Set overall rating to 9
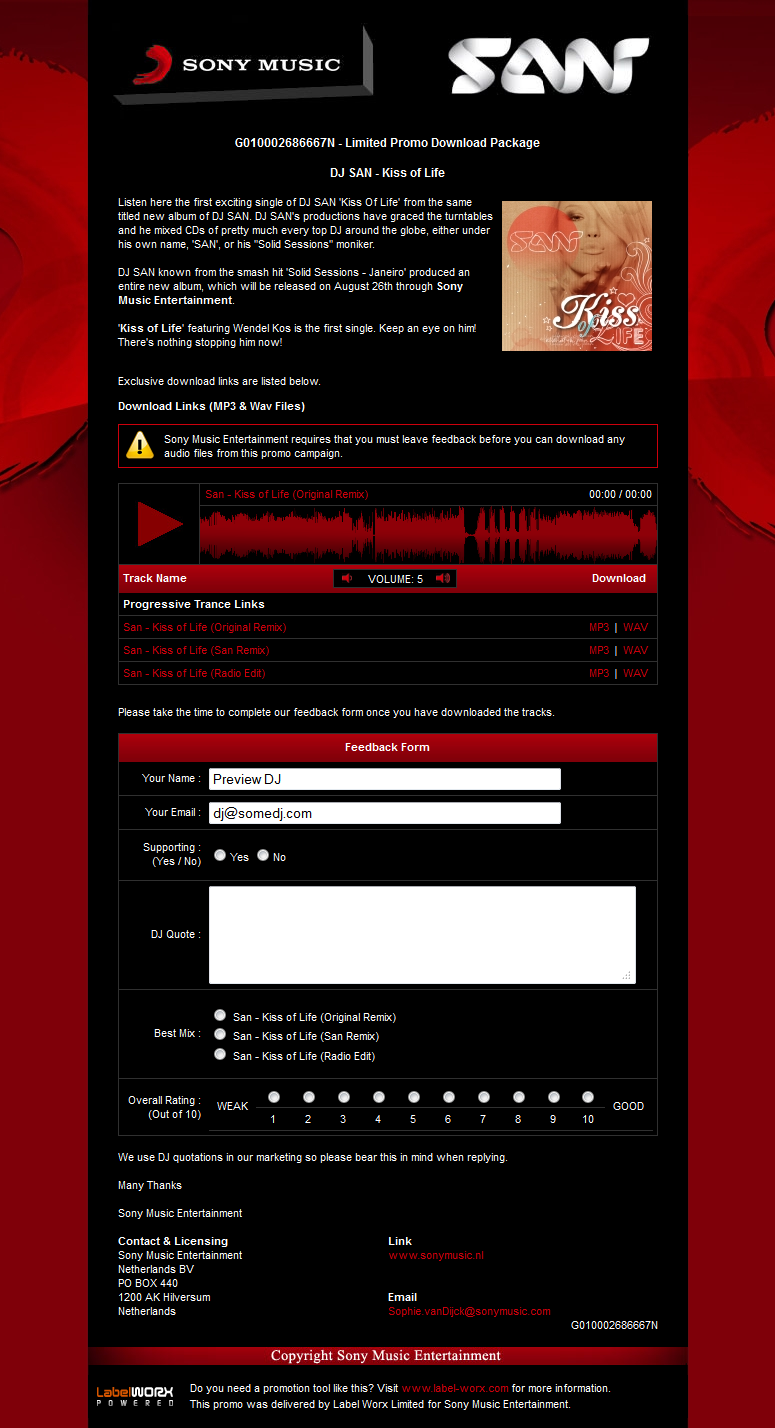This screenshot has width=775, height=1428. click(553, 1097)
